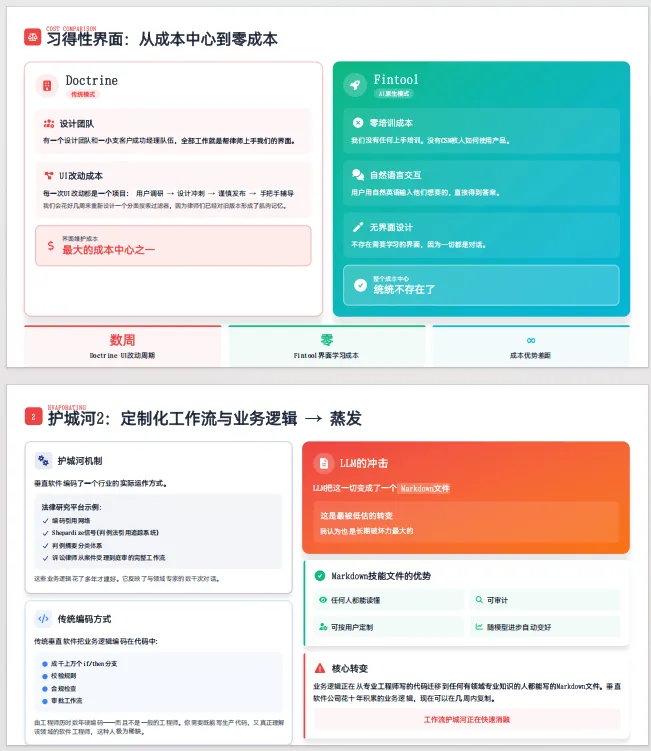The height and width of the screenshot is (751, 651).
Task: Click the checkmark circle icon beside 统统不存在了
Action: (360, 285)
